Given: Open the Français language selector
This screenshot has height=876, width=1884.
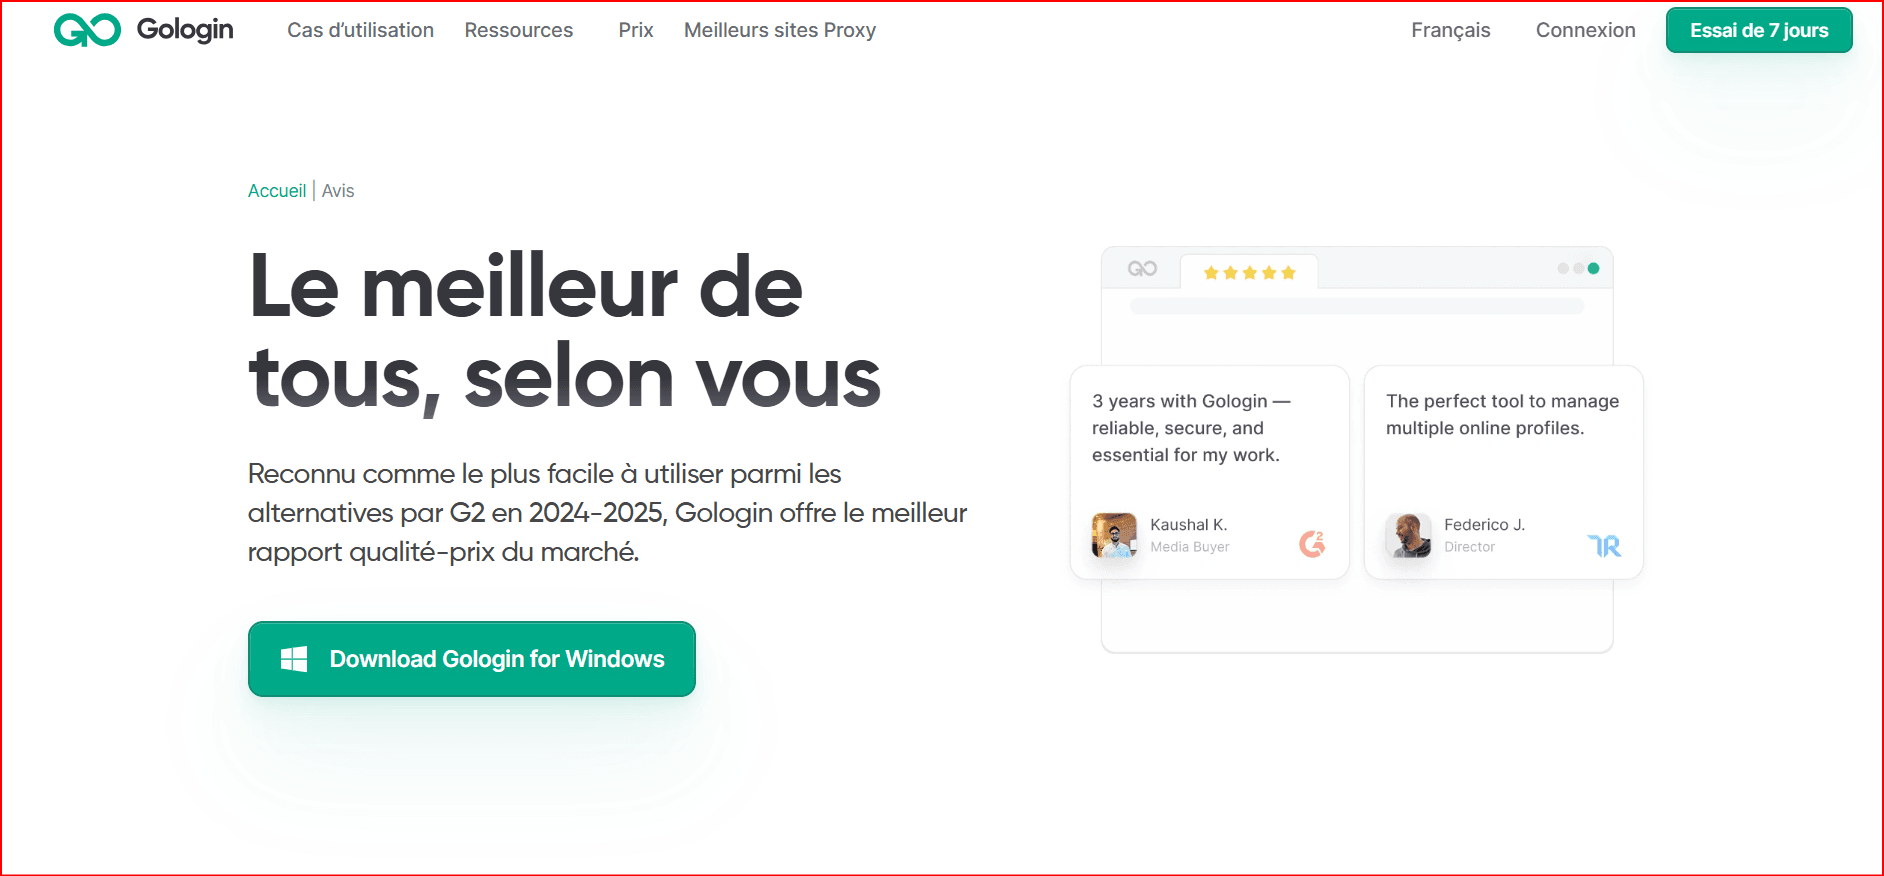Looking at the screenshot, I should click(x=1450, y=30).
